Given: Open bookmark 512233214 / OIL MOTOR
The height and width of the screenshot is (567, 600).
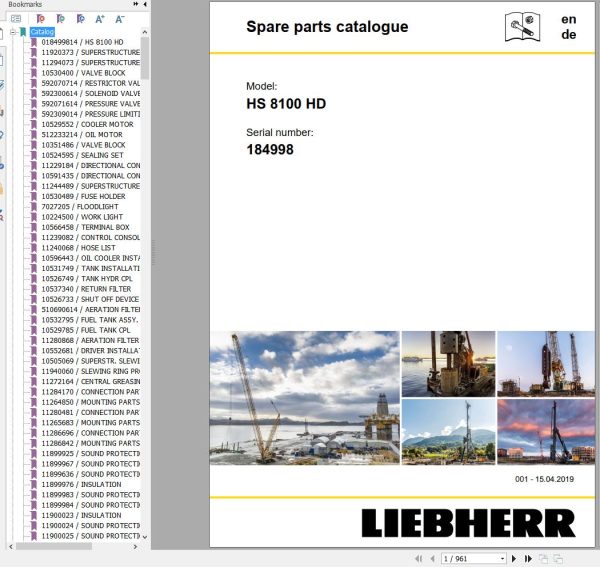Looking at the screenshot, I should (82, 135).
